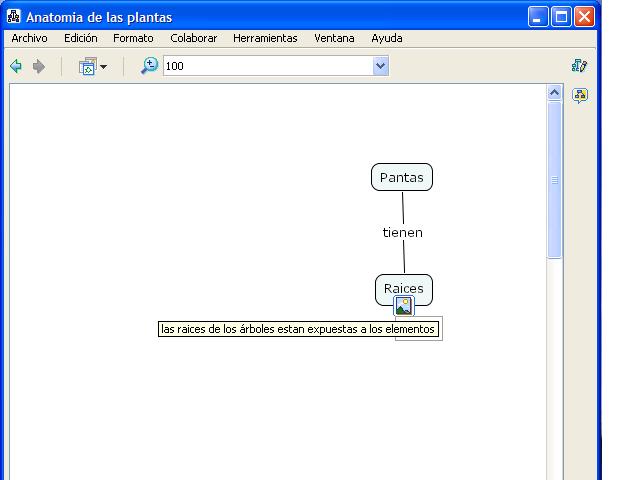Open the Formato menu
Viewport: 640px width, 480px height.
(x=133, y=38)
